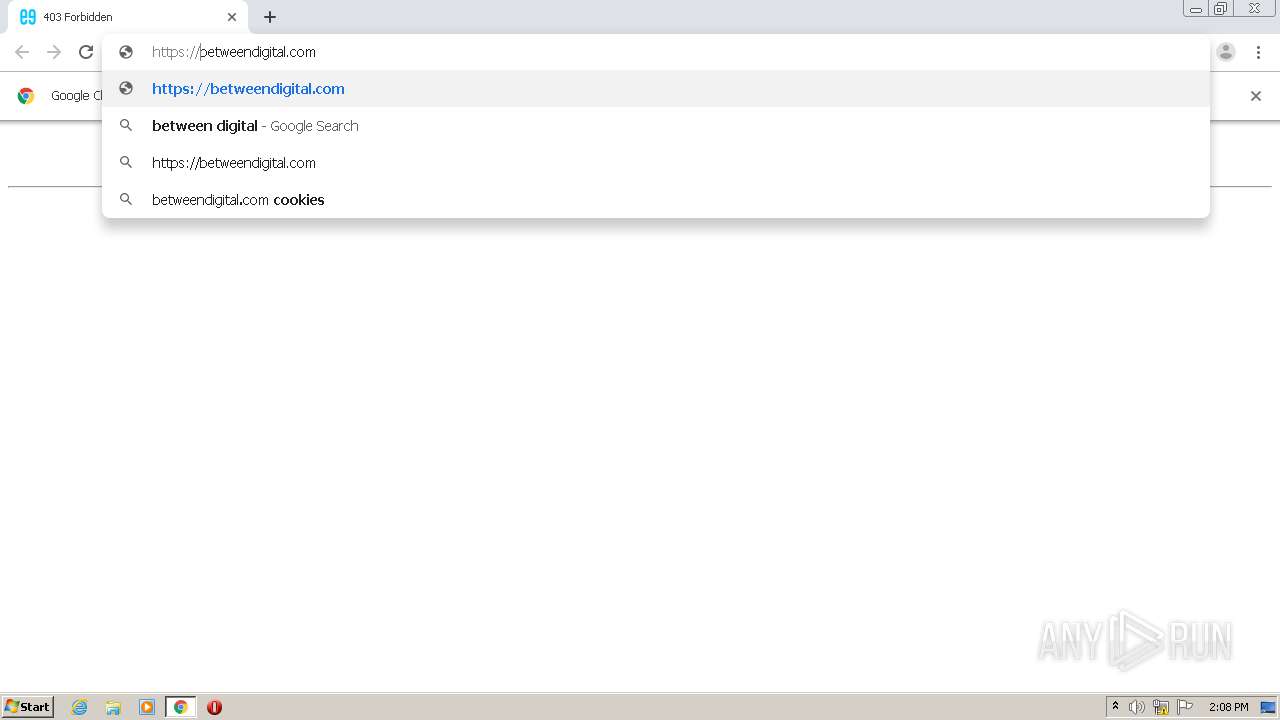Close the 403 Forbidden tab
1280x720 pixels.
tap(232, 17)
